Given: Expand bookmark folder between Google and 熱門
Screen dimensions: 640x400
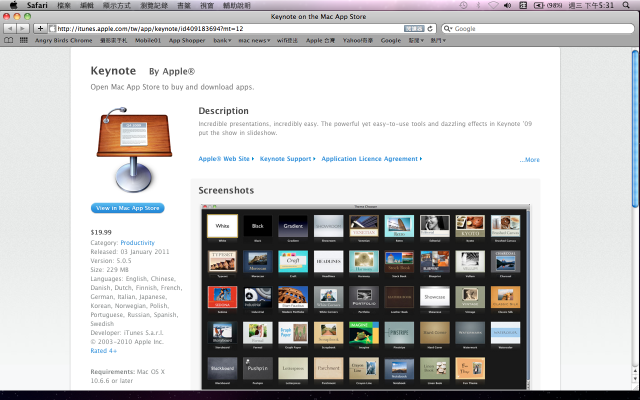Looking at the screenshot, I should coord(416,40).
